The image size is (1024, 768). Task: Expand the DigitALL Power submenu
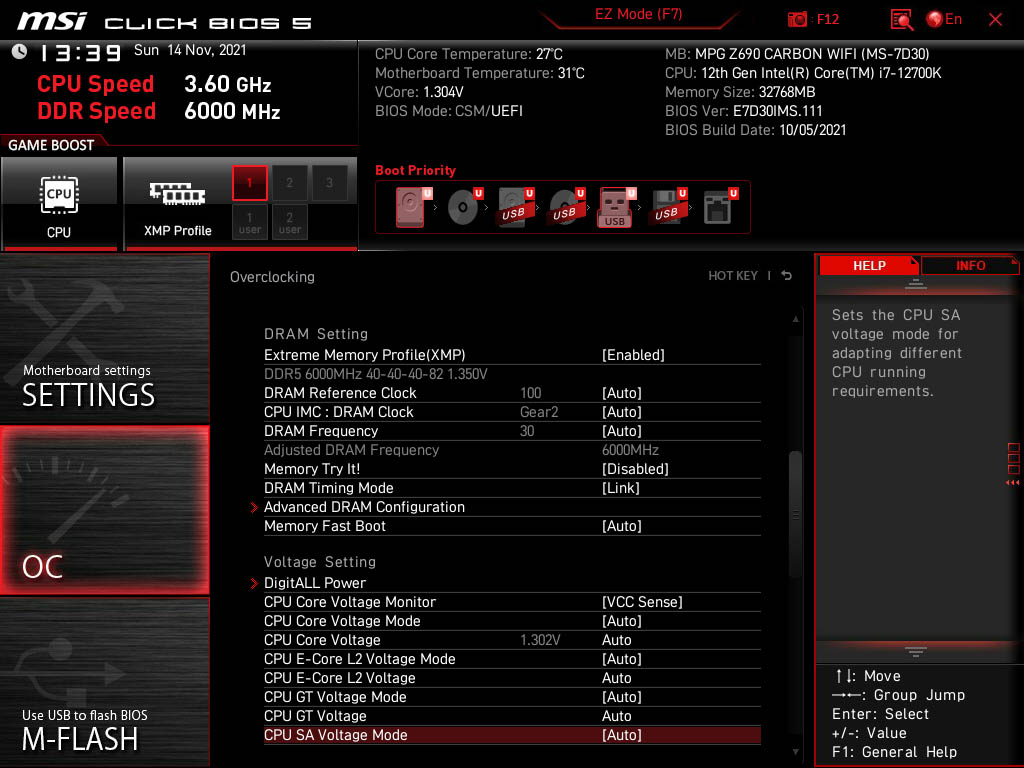tap(315, 583)
